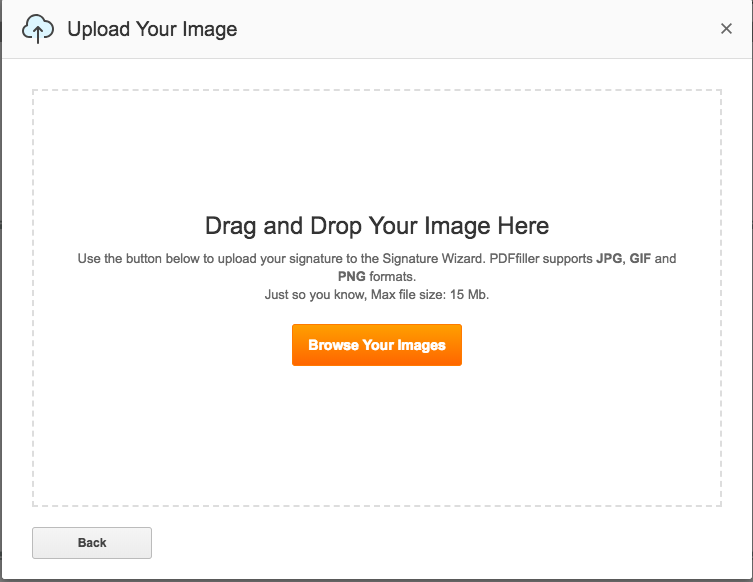
Task: Click the word "supports" in the description
Action: coord(572,259)
